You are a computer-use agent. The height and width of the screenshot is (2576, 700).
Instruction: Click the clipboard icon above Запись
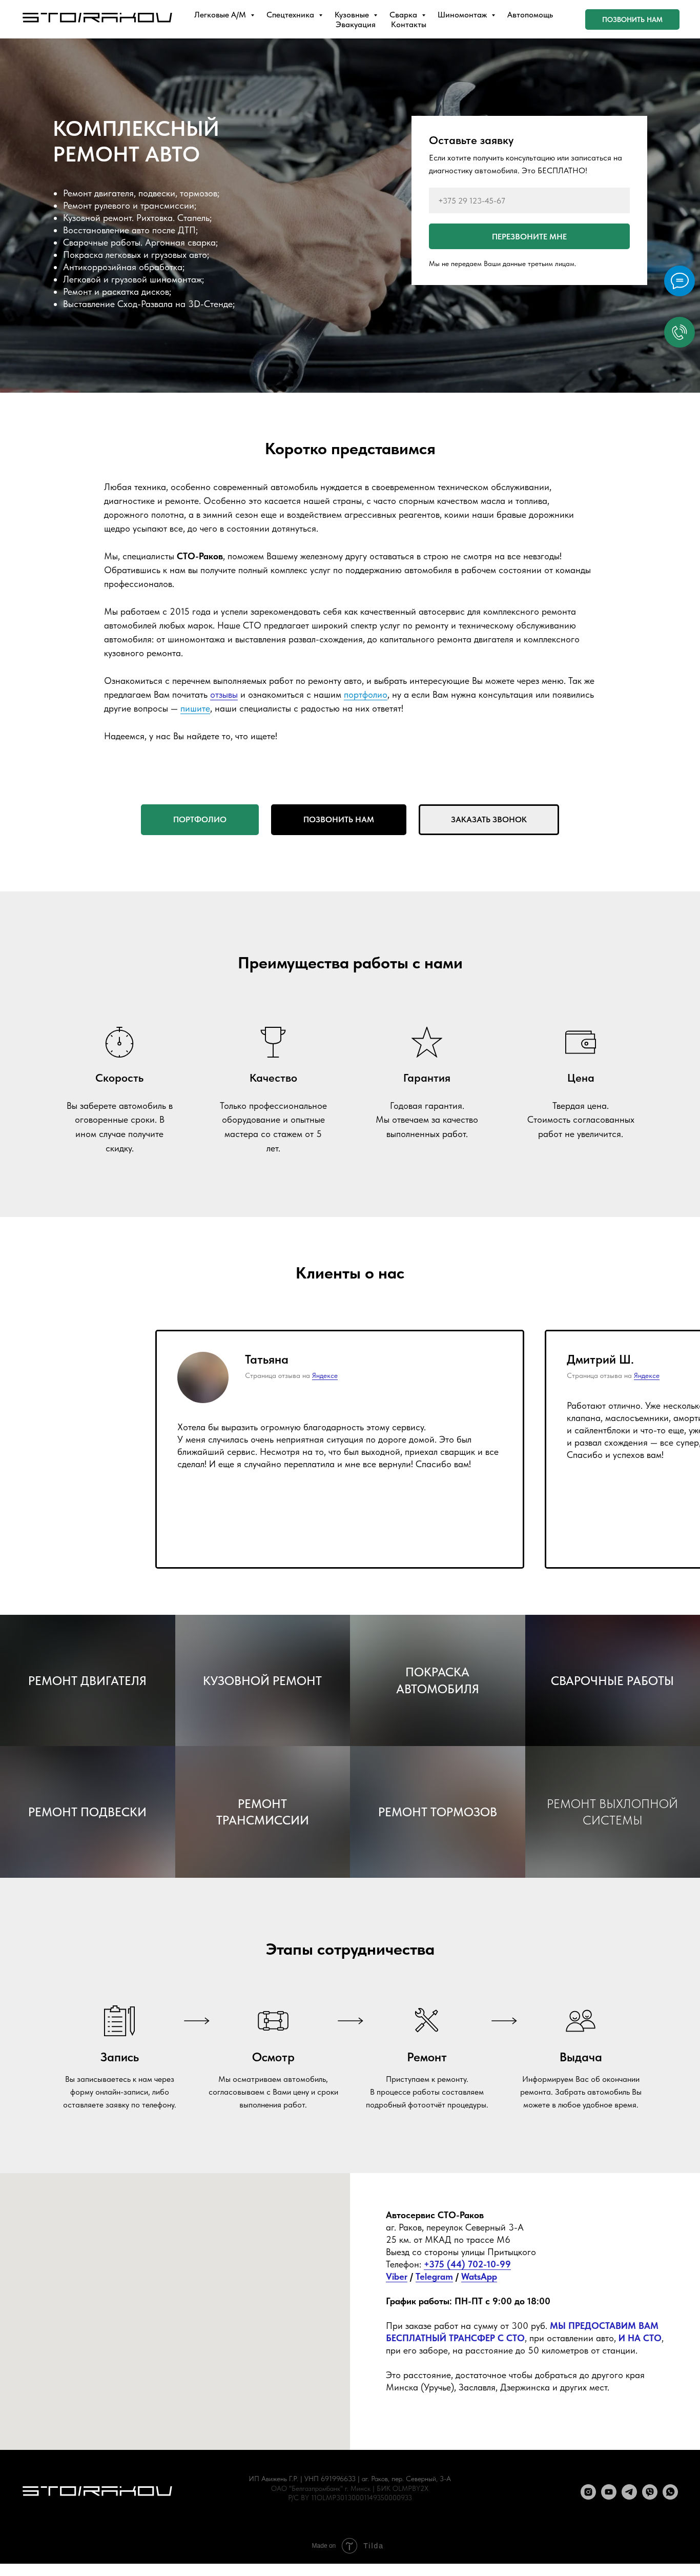pyautogui.click(x=119, y=2020)
